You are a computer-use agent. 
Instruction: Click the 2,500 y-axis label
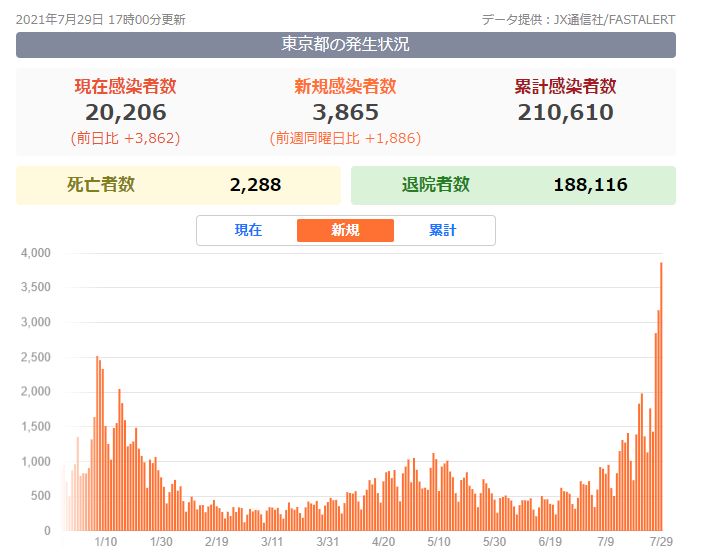tap(36, 357)
